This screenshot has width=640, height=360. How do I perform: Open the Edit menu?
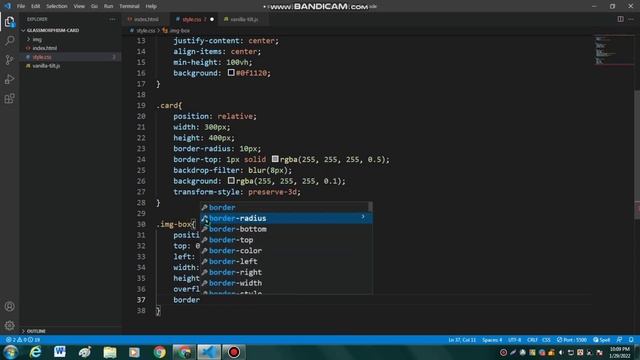(x=36, y=6)
